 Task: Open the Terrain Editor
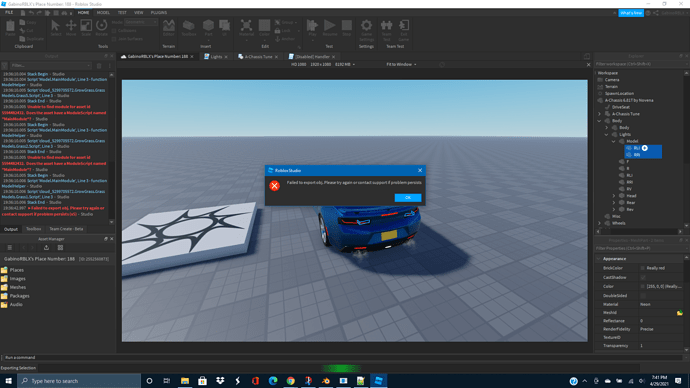(x=169, y=28)
